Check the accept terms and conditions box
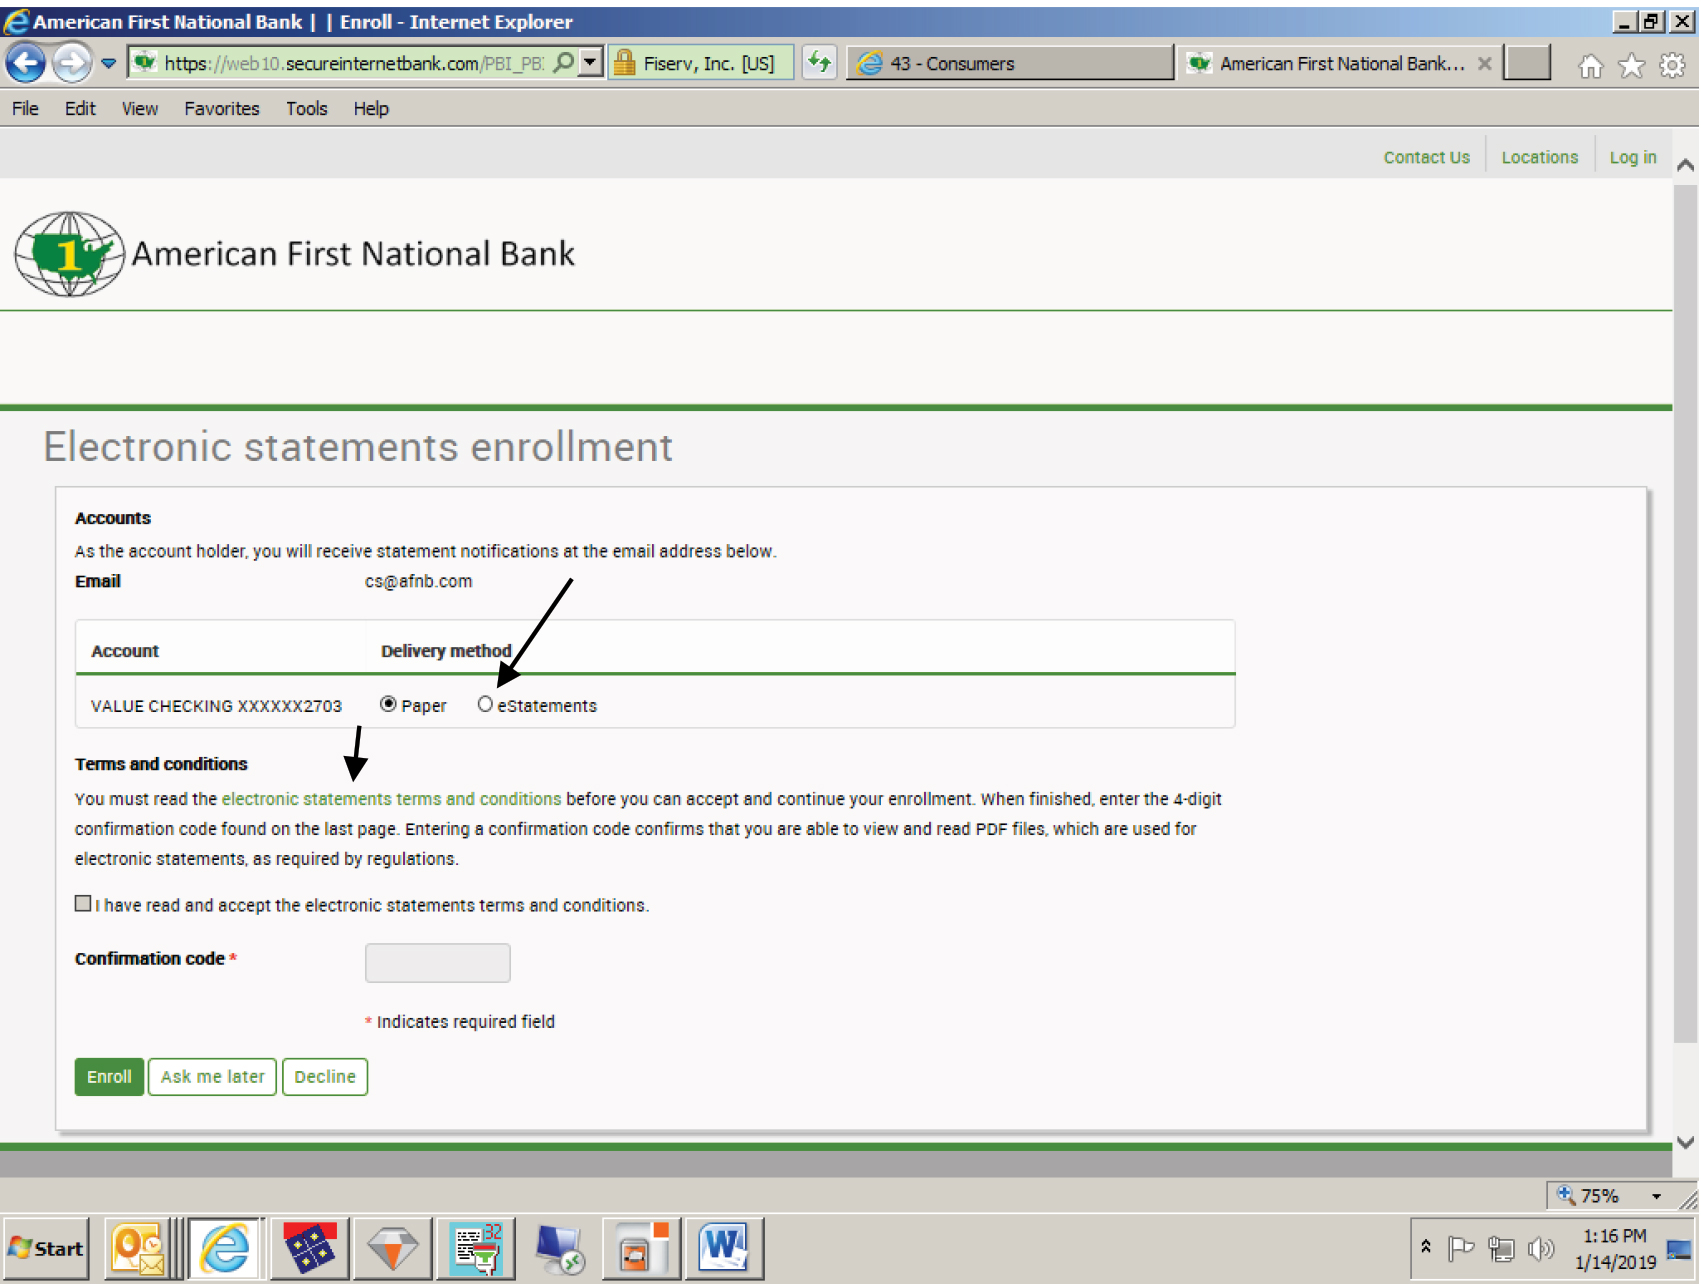This screenshot has width=1701, height=1284. coord(83,903)
